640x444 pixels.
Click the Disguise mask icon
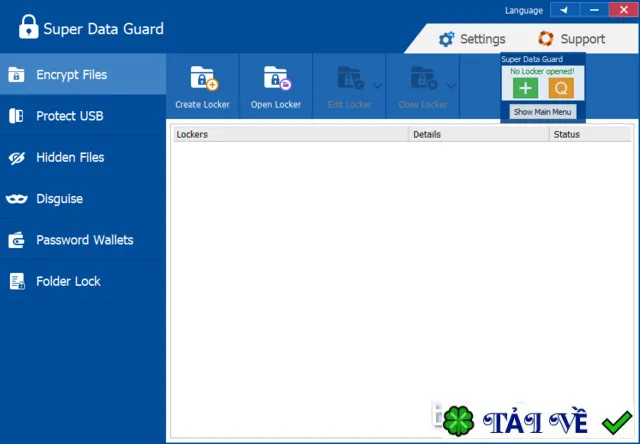tap(17, 199)
